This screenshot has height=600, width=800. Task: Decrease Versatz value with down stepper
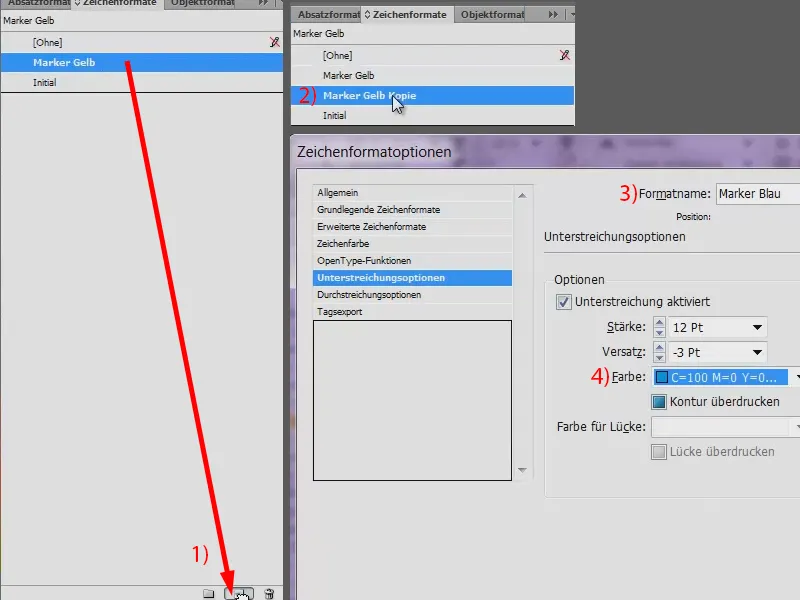point(659,358)
